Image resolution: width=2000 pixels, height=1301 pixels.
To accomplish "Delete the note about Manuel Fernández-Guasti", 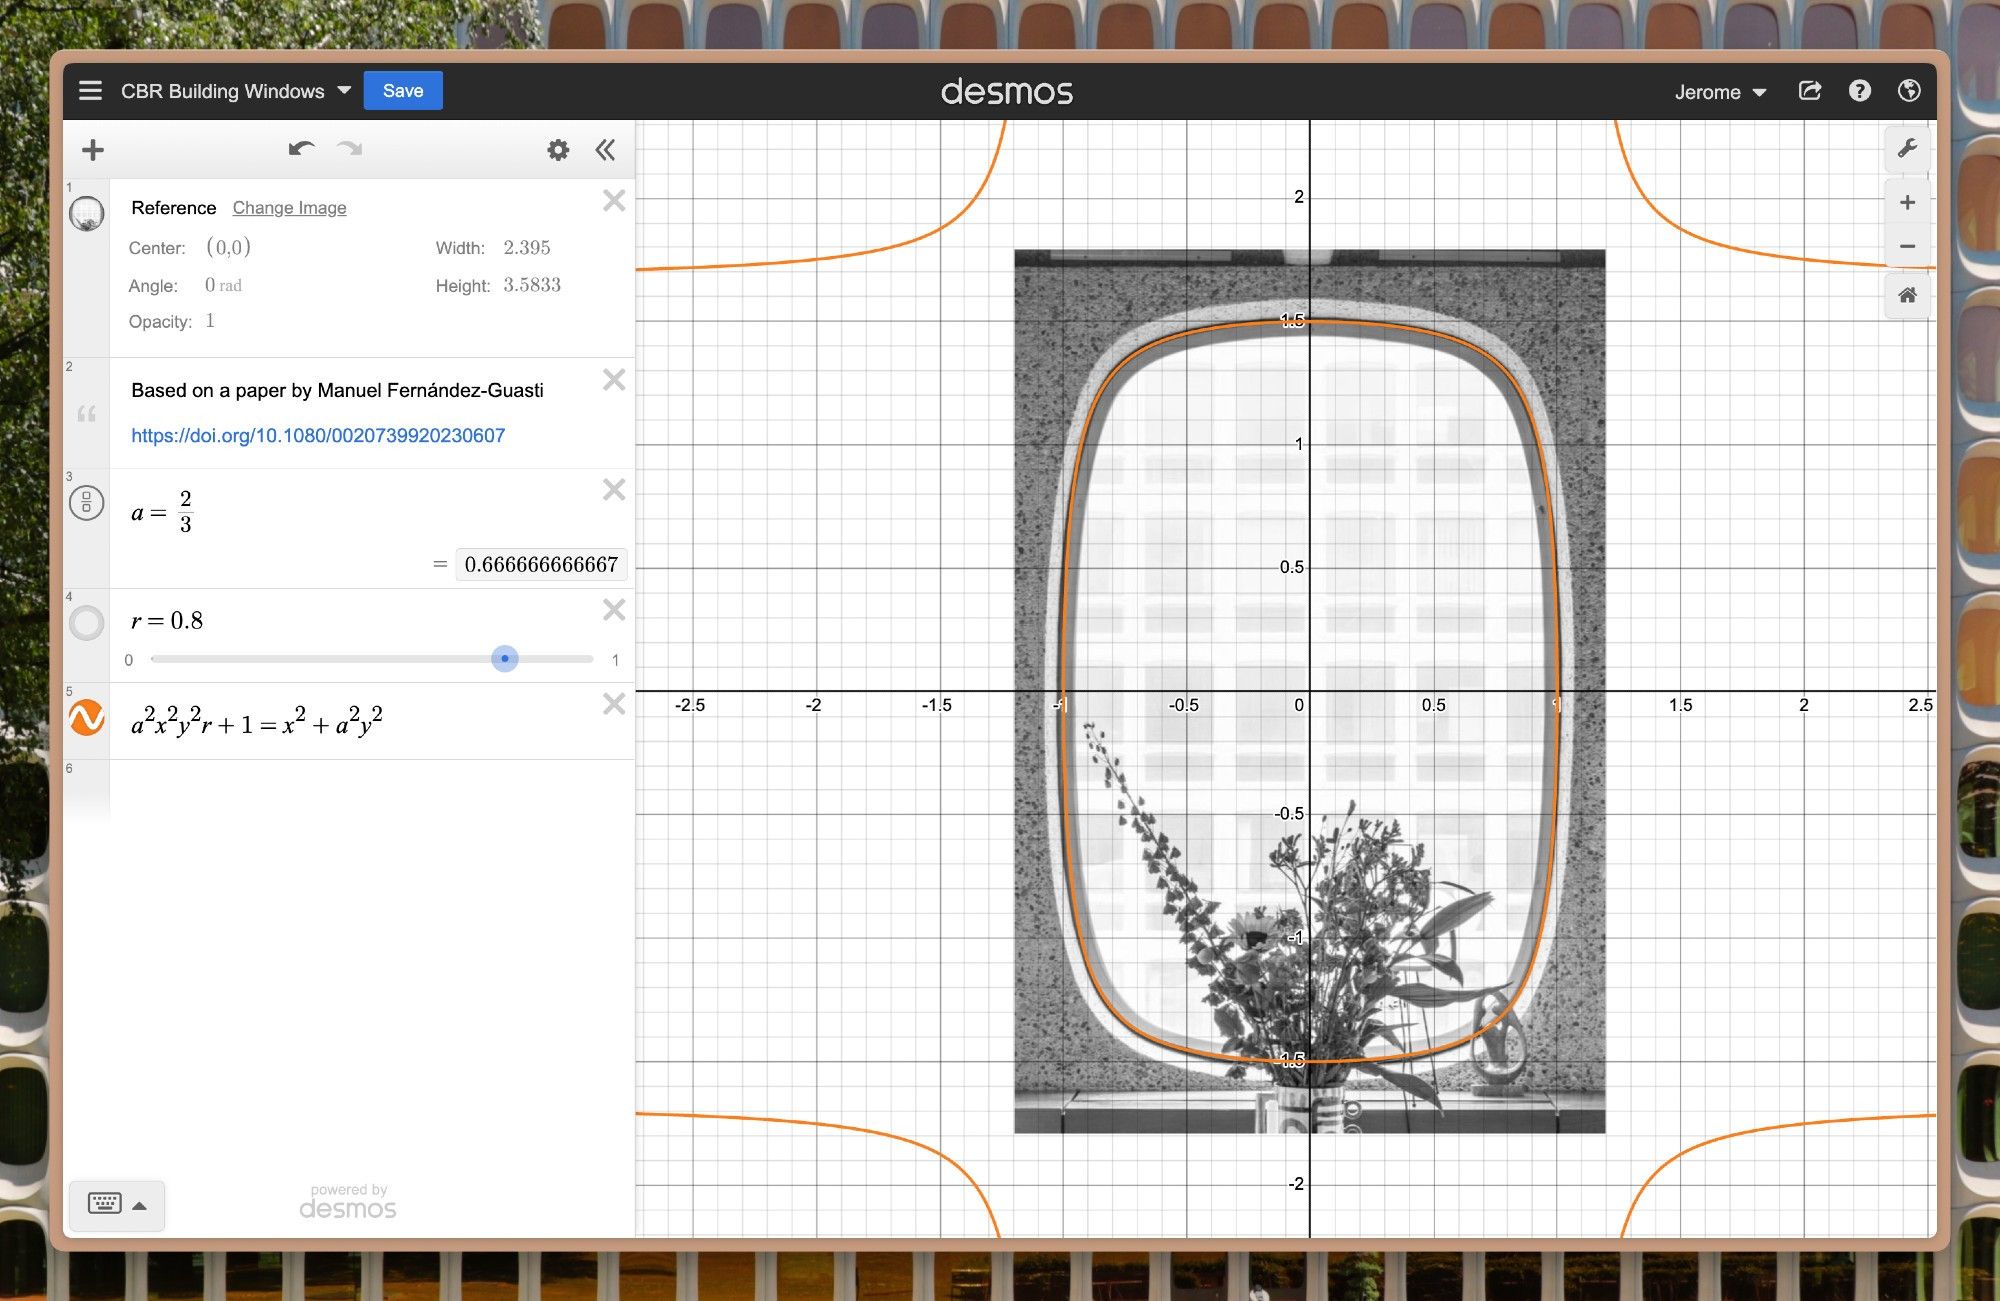I will 614,380.
